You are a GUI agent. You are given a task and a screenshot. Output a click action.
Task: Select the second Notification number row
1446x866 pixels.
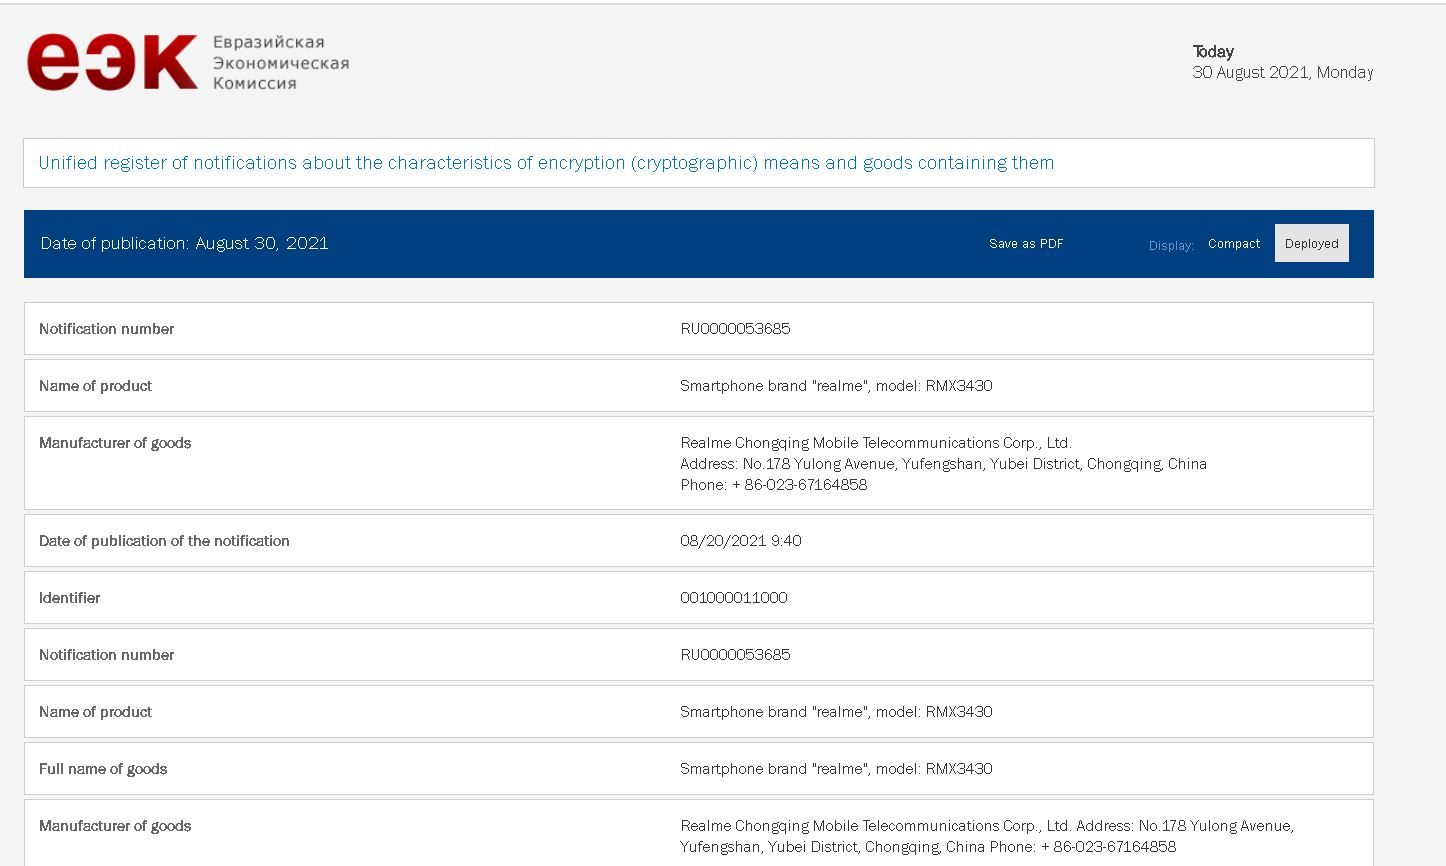tap(106, 654)
